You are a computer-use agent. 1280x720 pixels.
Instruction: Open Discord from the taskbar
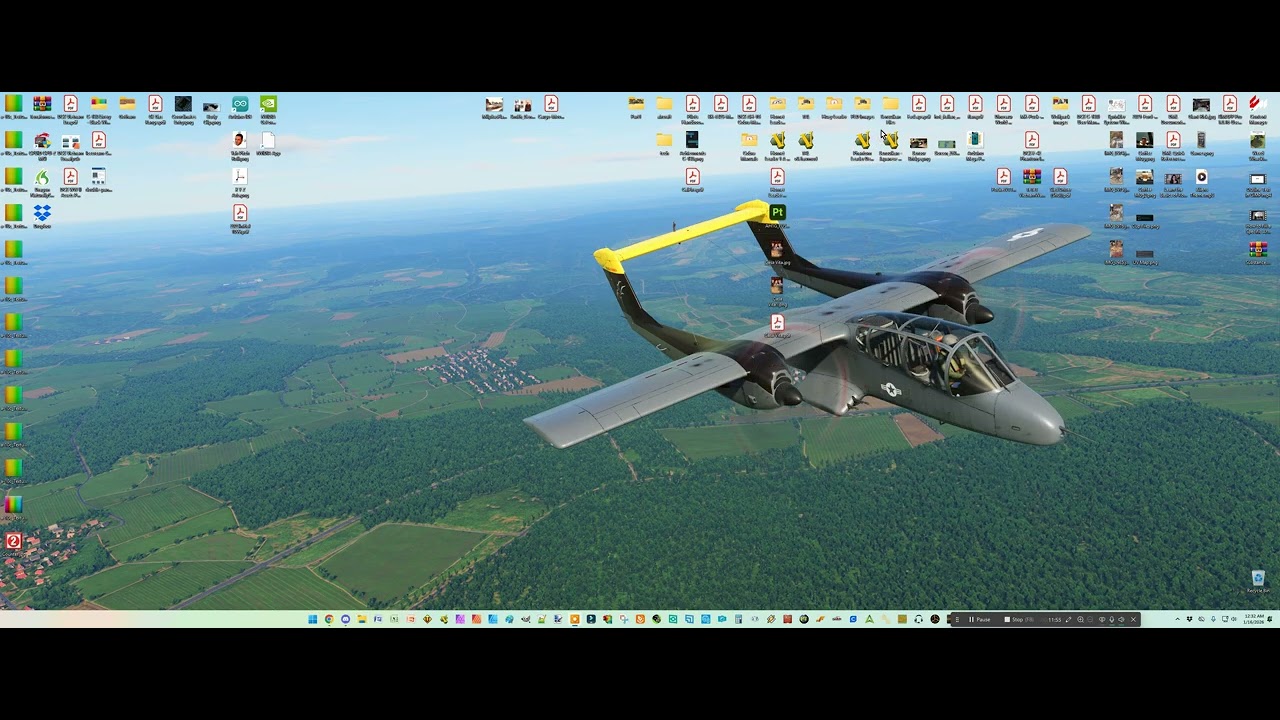[x=345, y=619]
